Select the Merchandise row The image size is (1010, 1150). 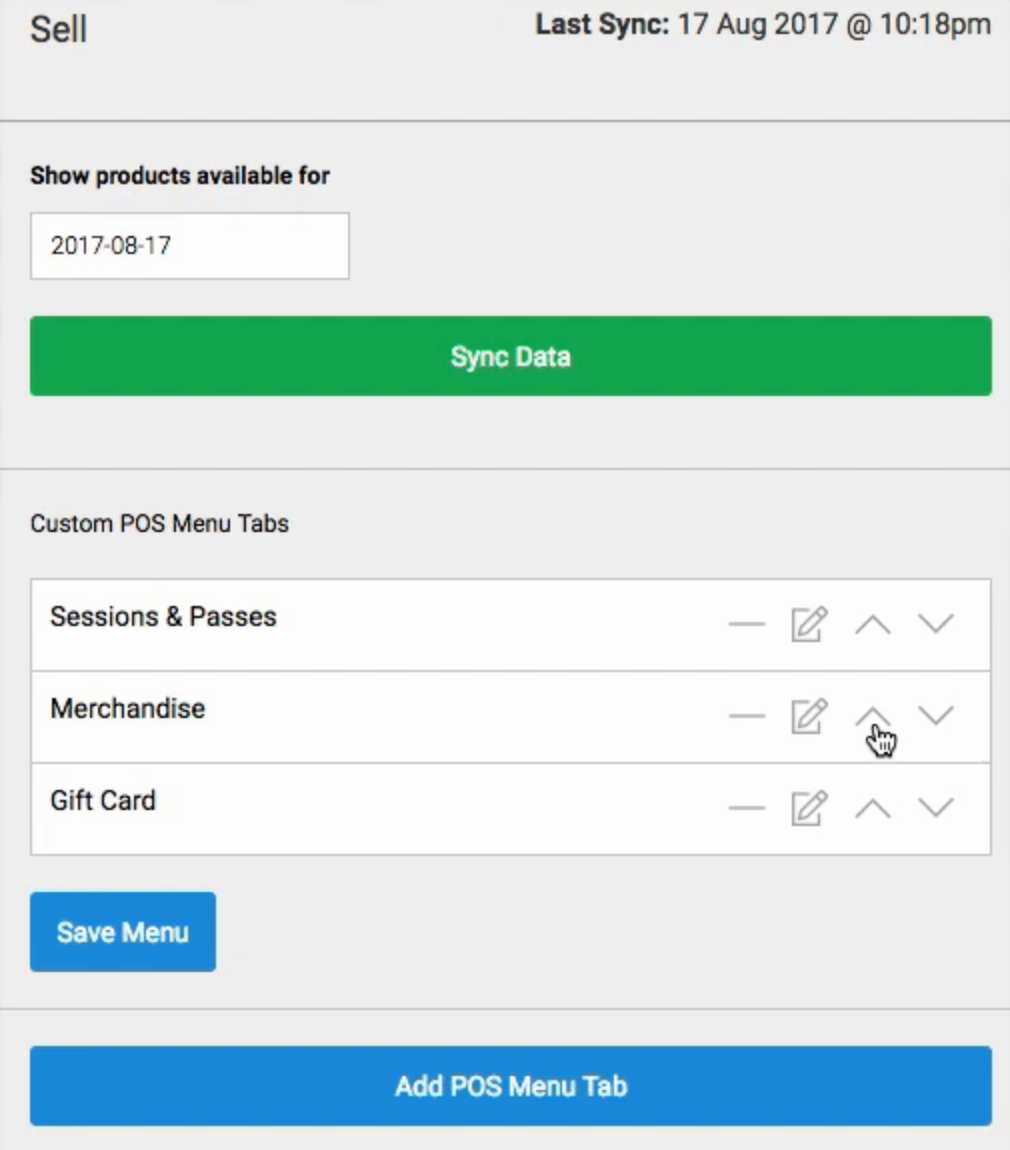pos(511,717)
